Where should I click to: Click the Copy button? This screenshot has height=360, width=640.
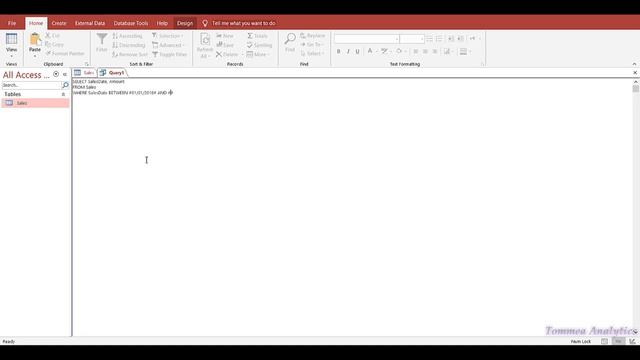coord(54,44)
